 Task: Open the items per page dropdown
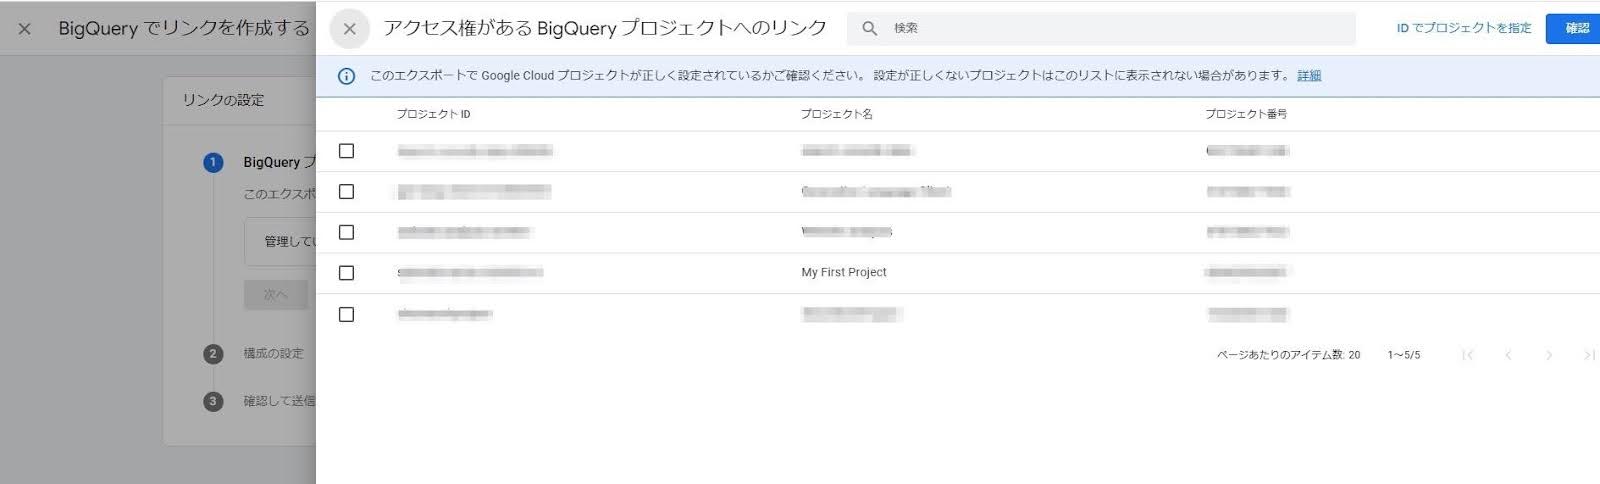pos(1354,355)
